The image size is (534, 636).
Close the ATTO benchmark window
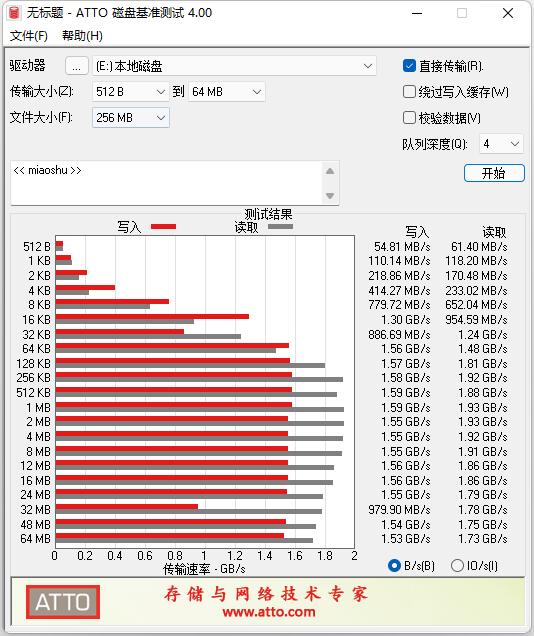pyautogui.click(x=508, y=13)
